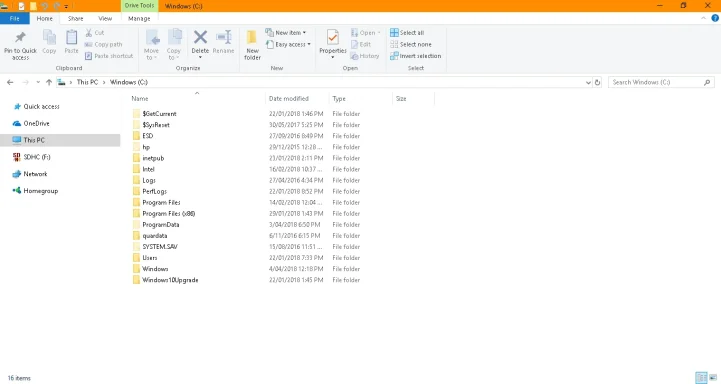This screenshot has width=721, height=384.
Task: Click This PC in address breadcrumb
Action: pos(87,82)
